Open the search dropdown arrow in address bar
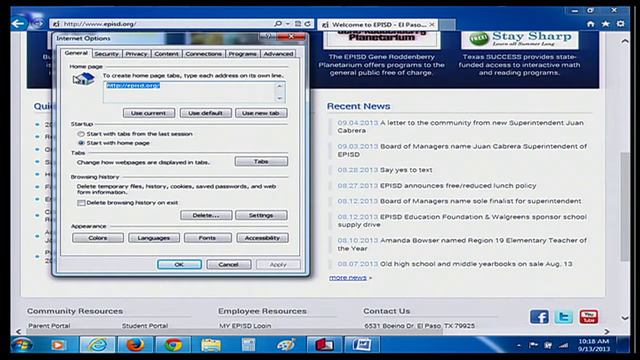 click(x=288, y=24)
